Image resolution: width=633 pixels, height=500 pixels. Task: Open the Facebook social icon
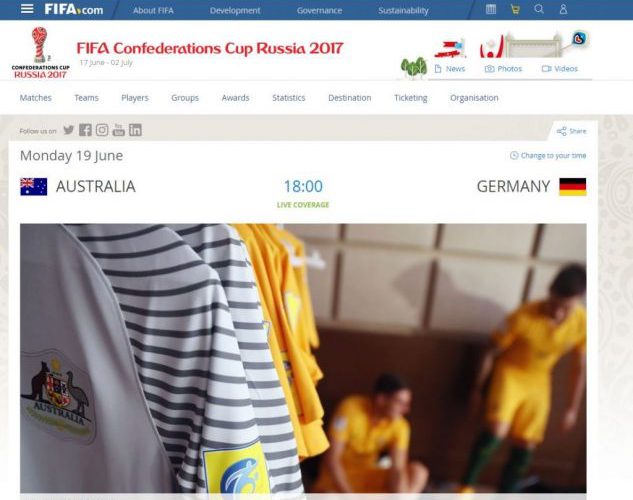85,130
